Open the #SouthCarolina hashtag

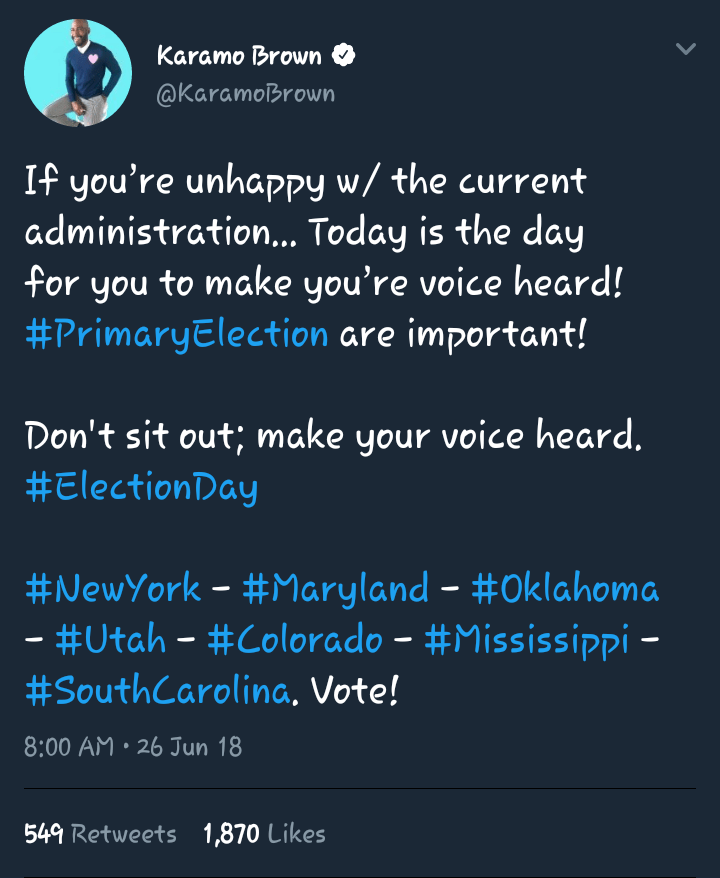pyautogui.click(x=158, y=691)
